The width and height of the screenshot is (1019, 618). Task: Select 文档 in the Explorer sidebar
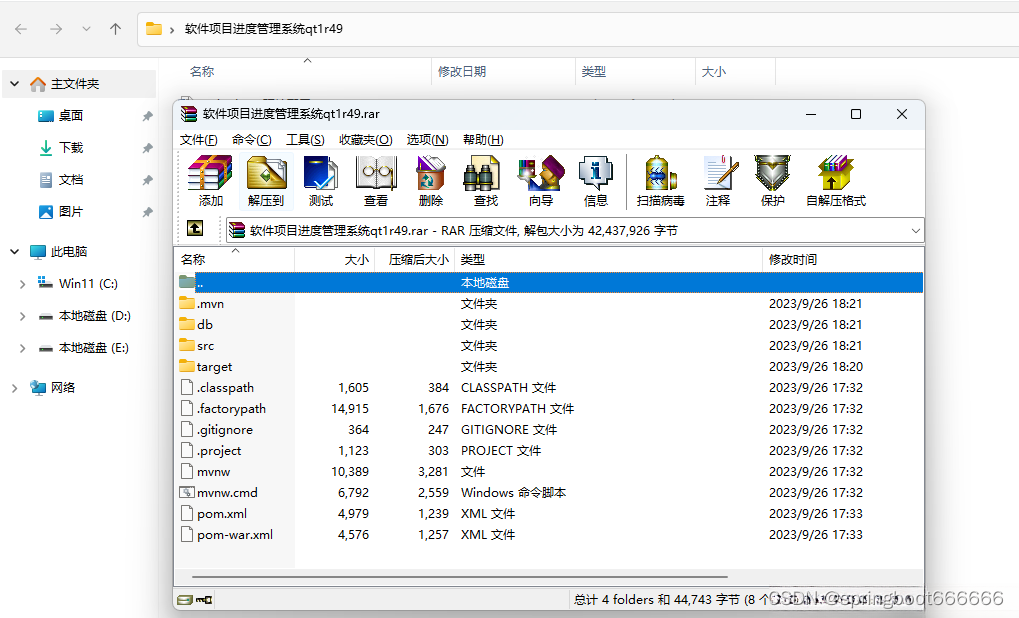[x=70, y=179]
